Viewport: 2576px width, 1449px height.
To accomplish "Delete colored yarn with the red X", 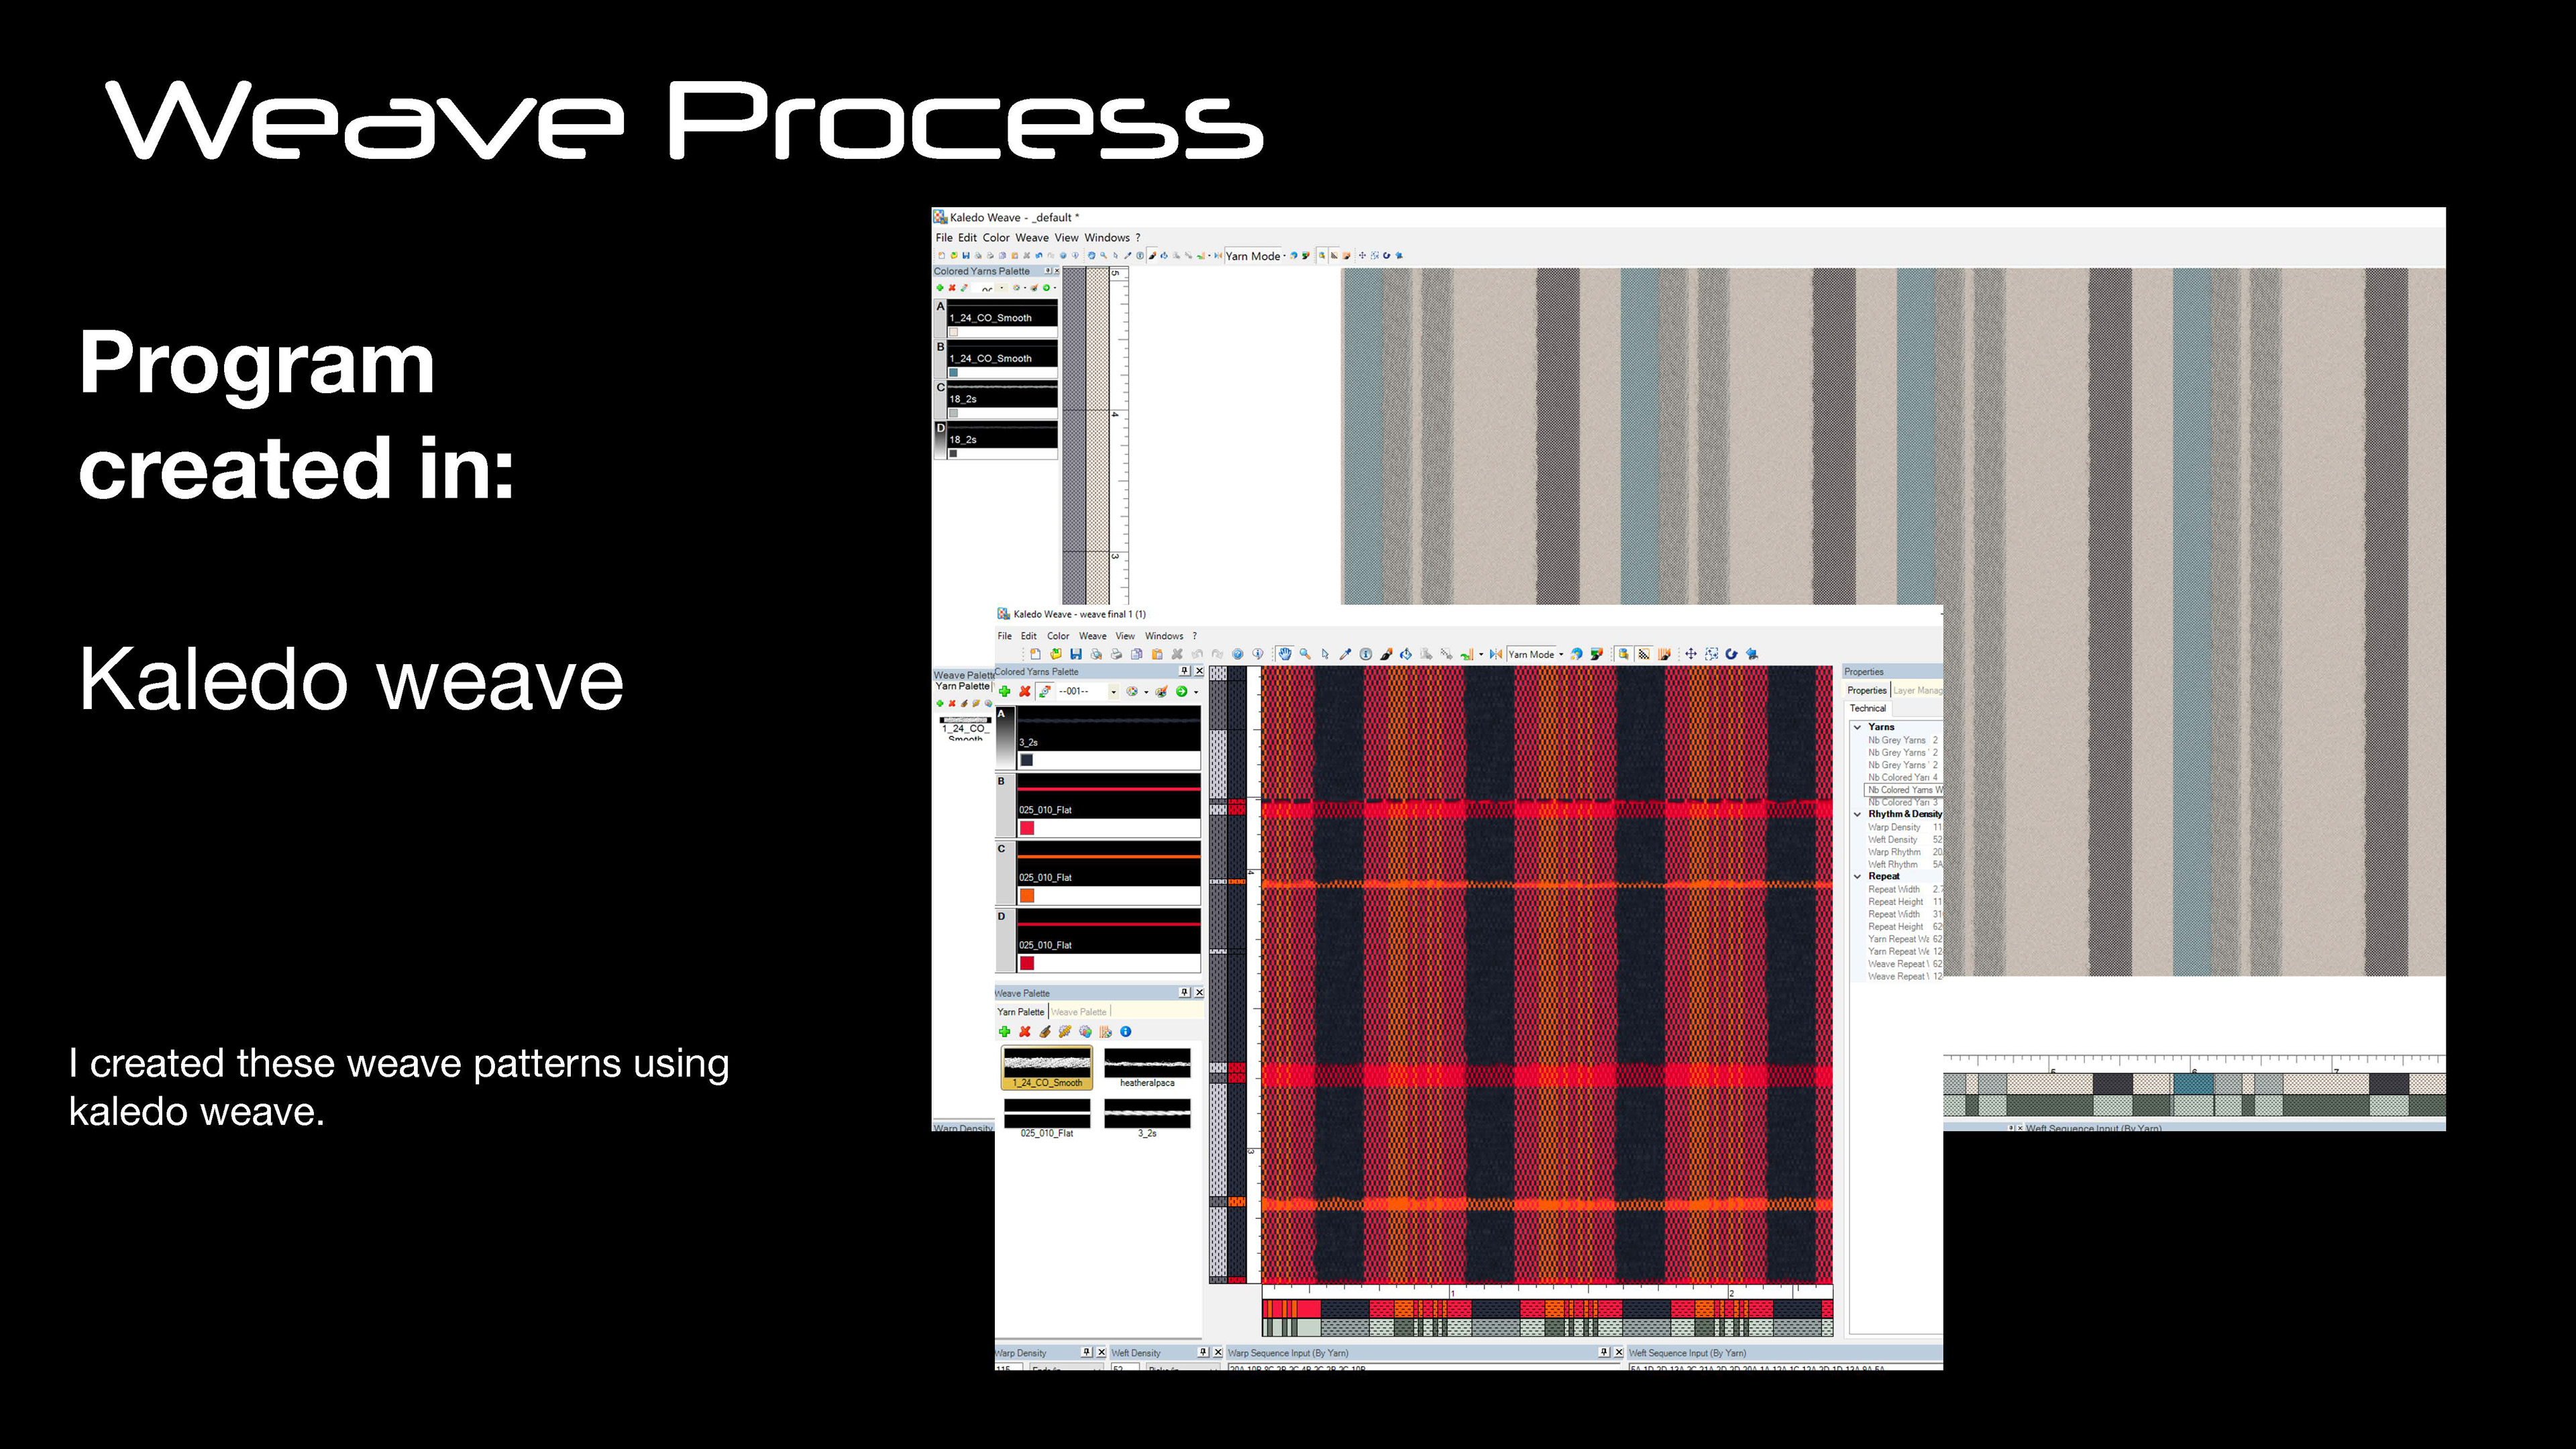I will [1025, 691].
